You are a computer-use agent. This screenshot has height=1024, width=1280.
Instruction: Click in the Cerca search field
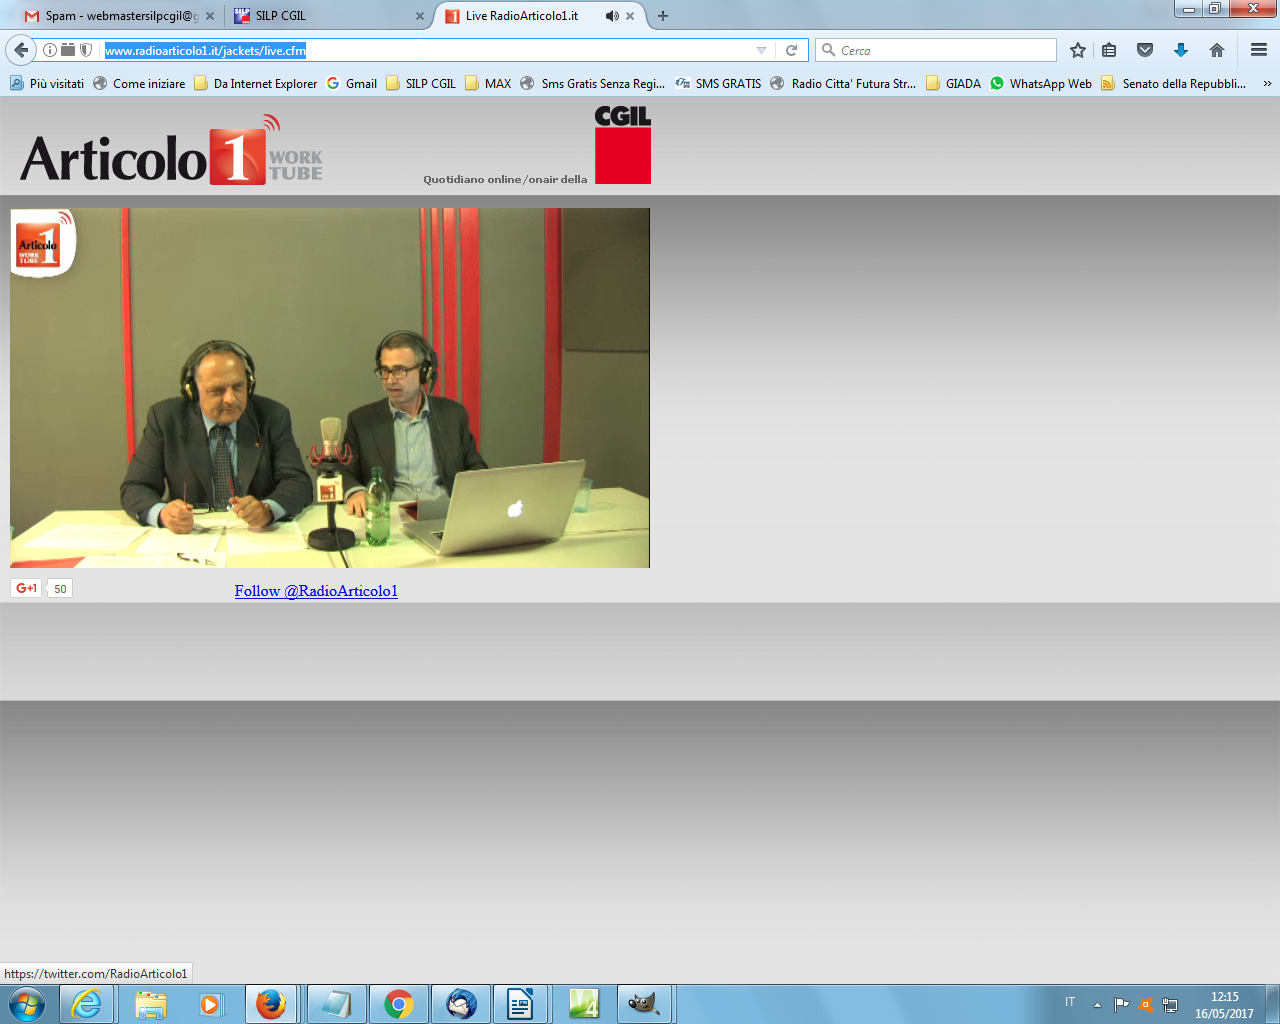945,50
